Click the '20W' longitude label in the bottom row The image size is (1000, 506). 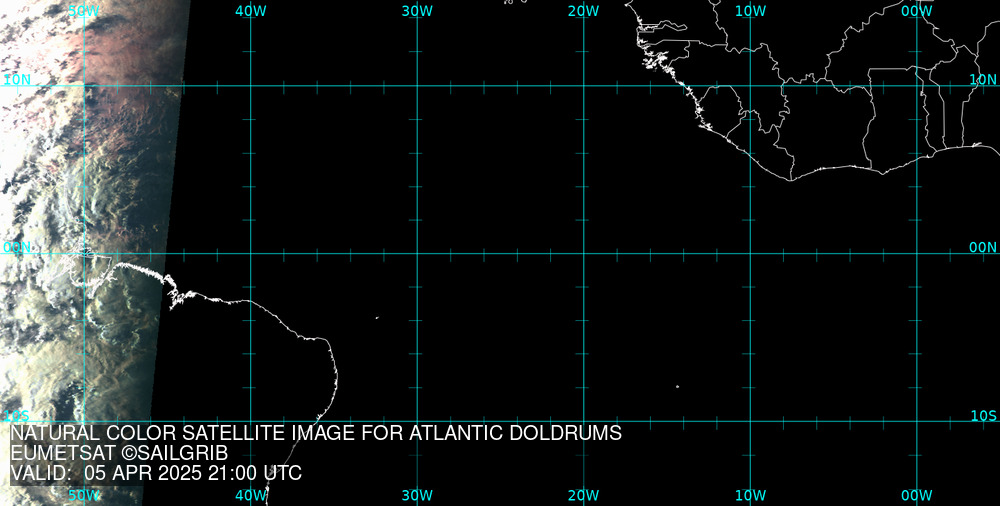[x=584, y=495]
